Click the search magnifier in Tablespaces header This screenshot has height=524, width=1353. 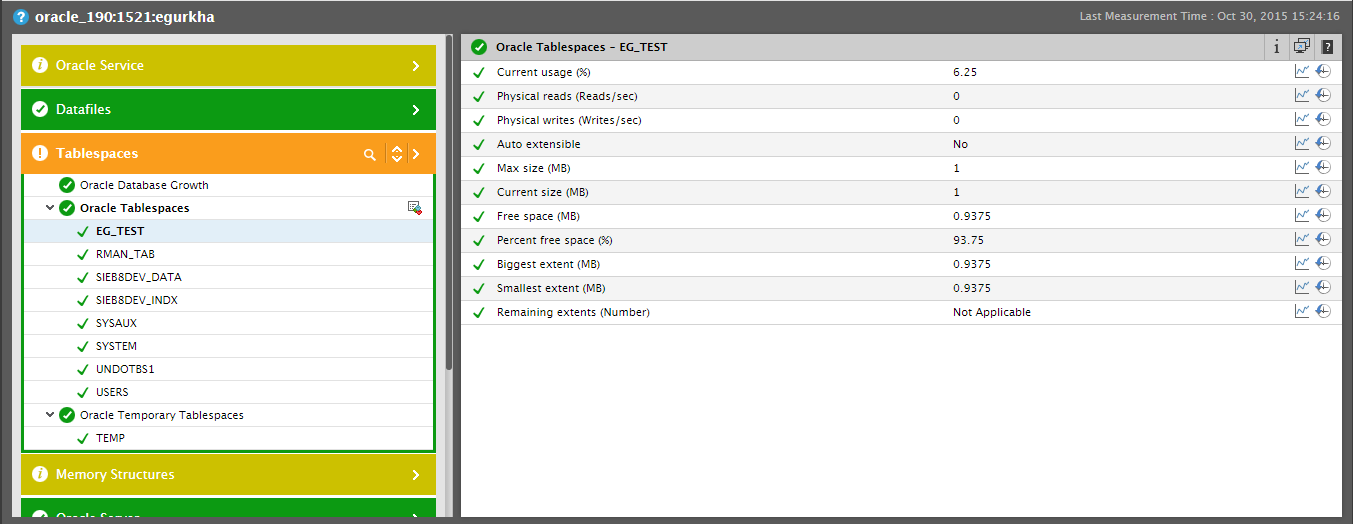click(x=370, y=154)
